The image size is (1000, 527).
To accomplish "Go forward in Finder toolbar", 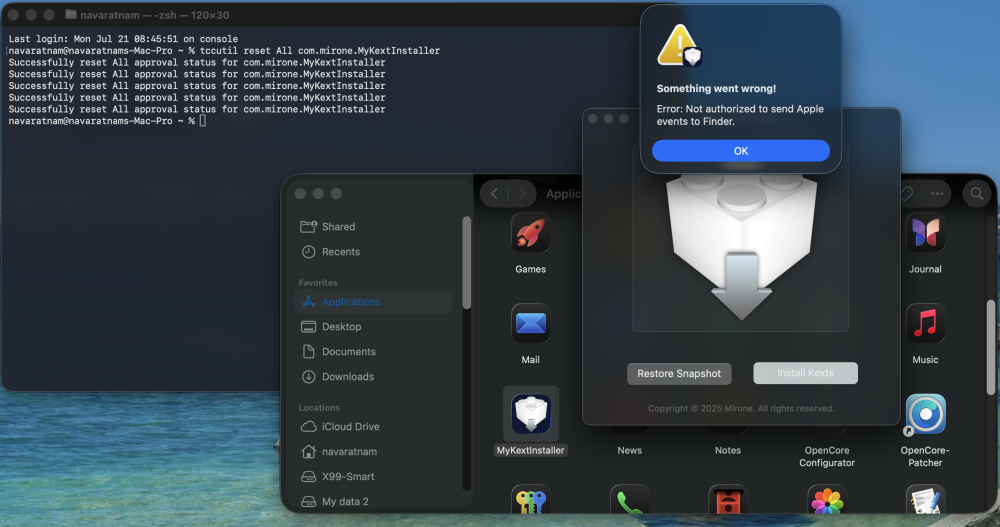I will (521, 193).
